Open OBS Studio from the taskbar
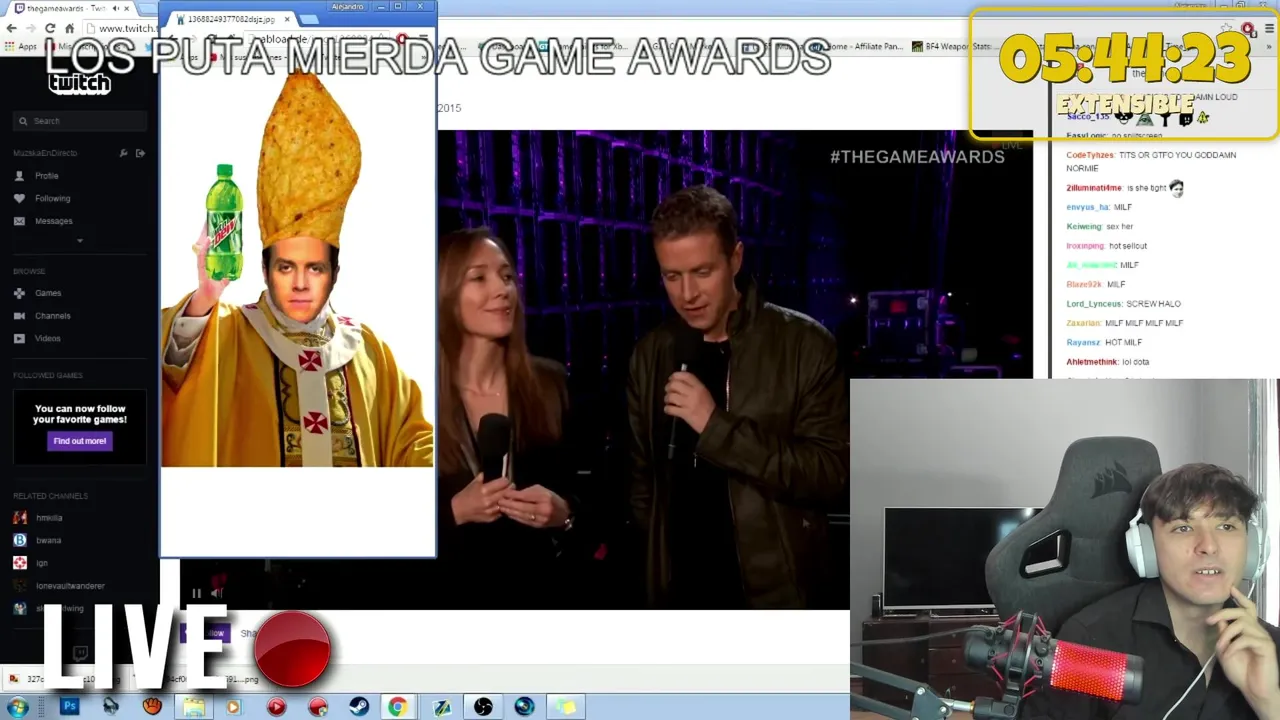The width and height of the screenshot is (1280, 720). click(483, 707)
